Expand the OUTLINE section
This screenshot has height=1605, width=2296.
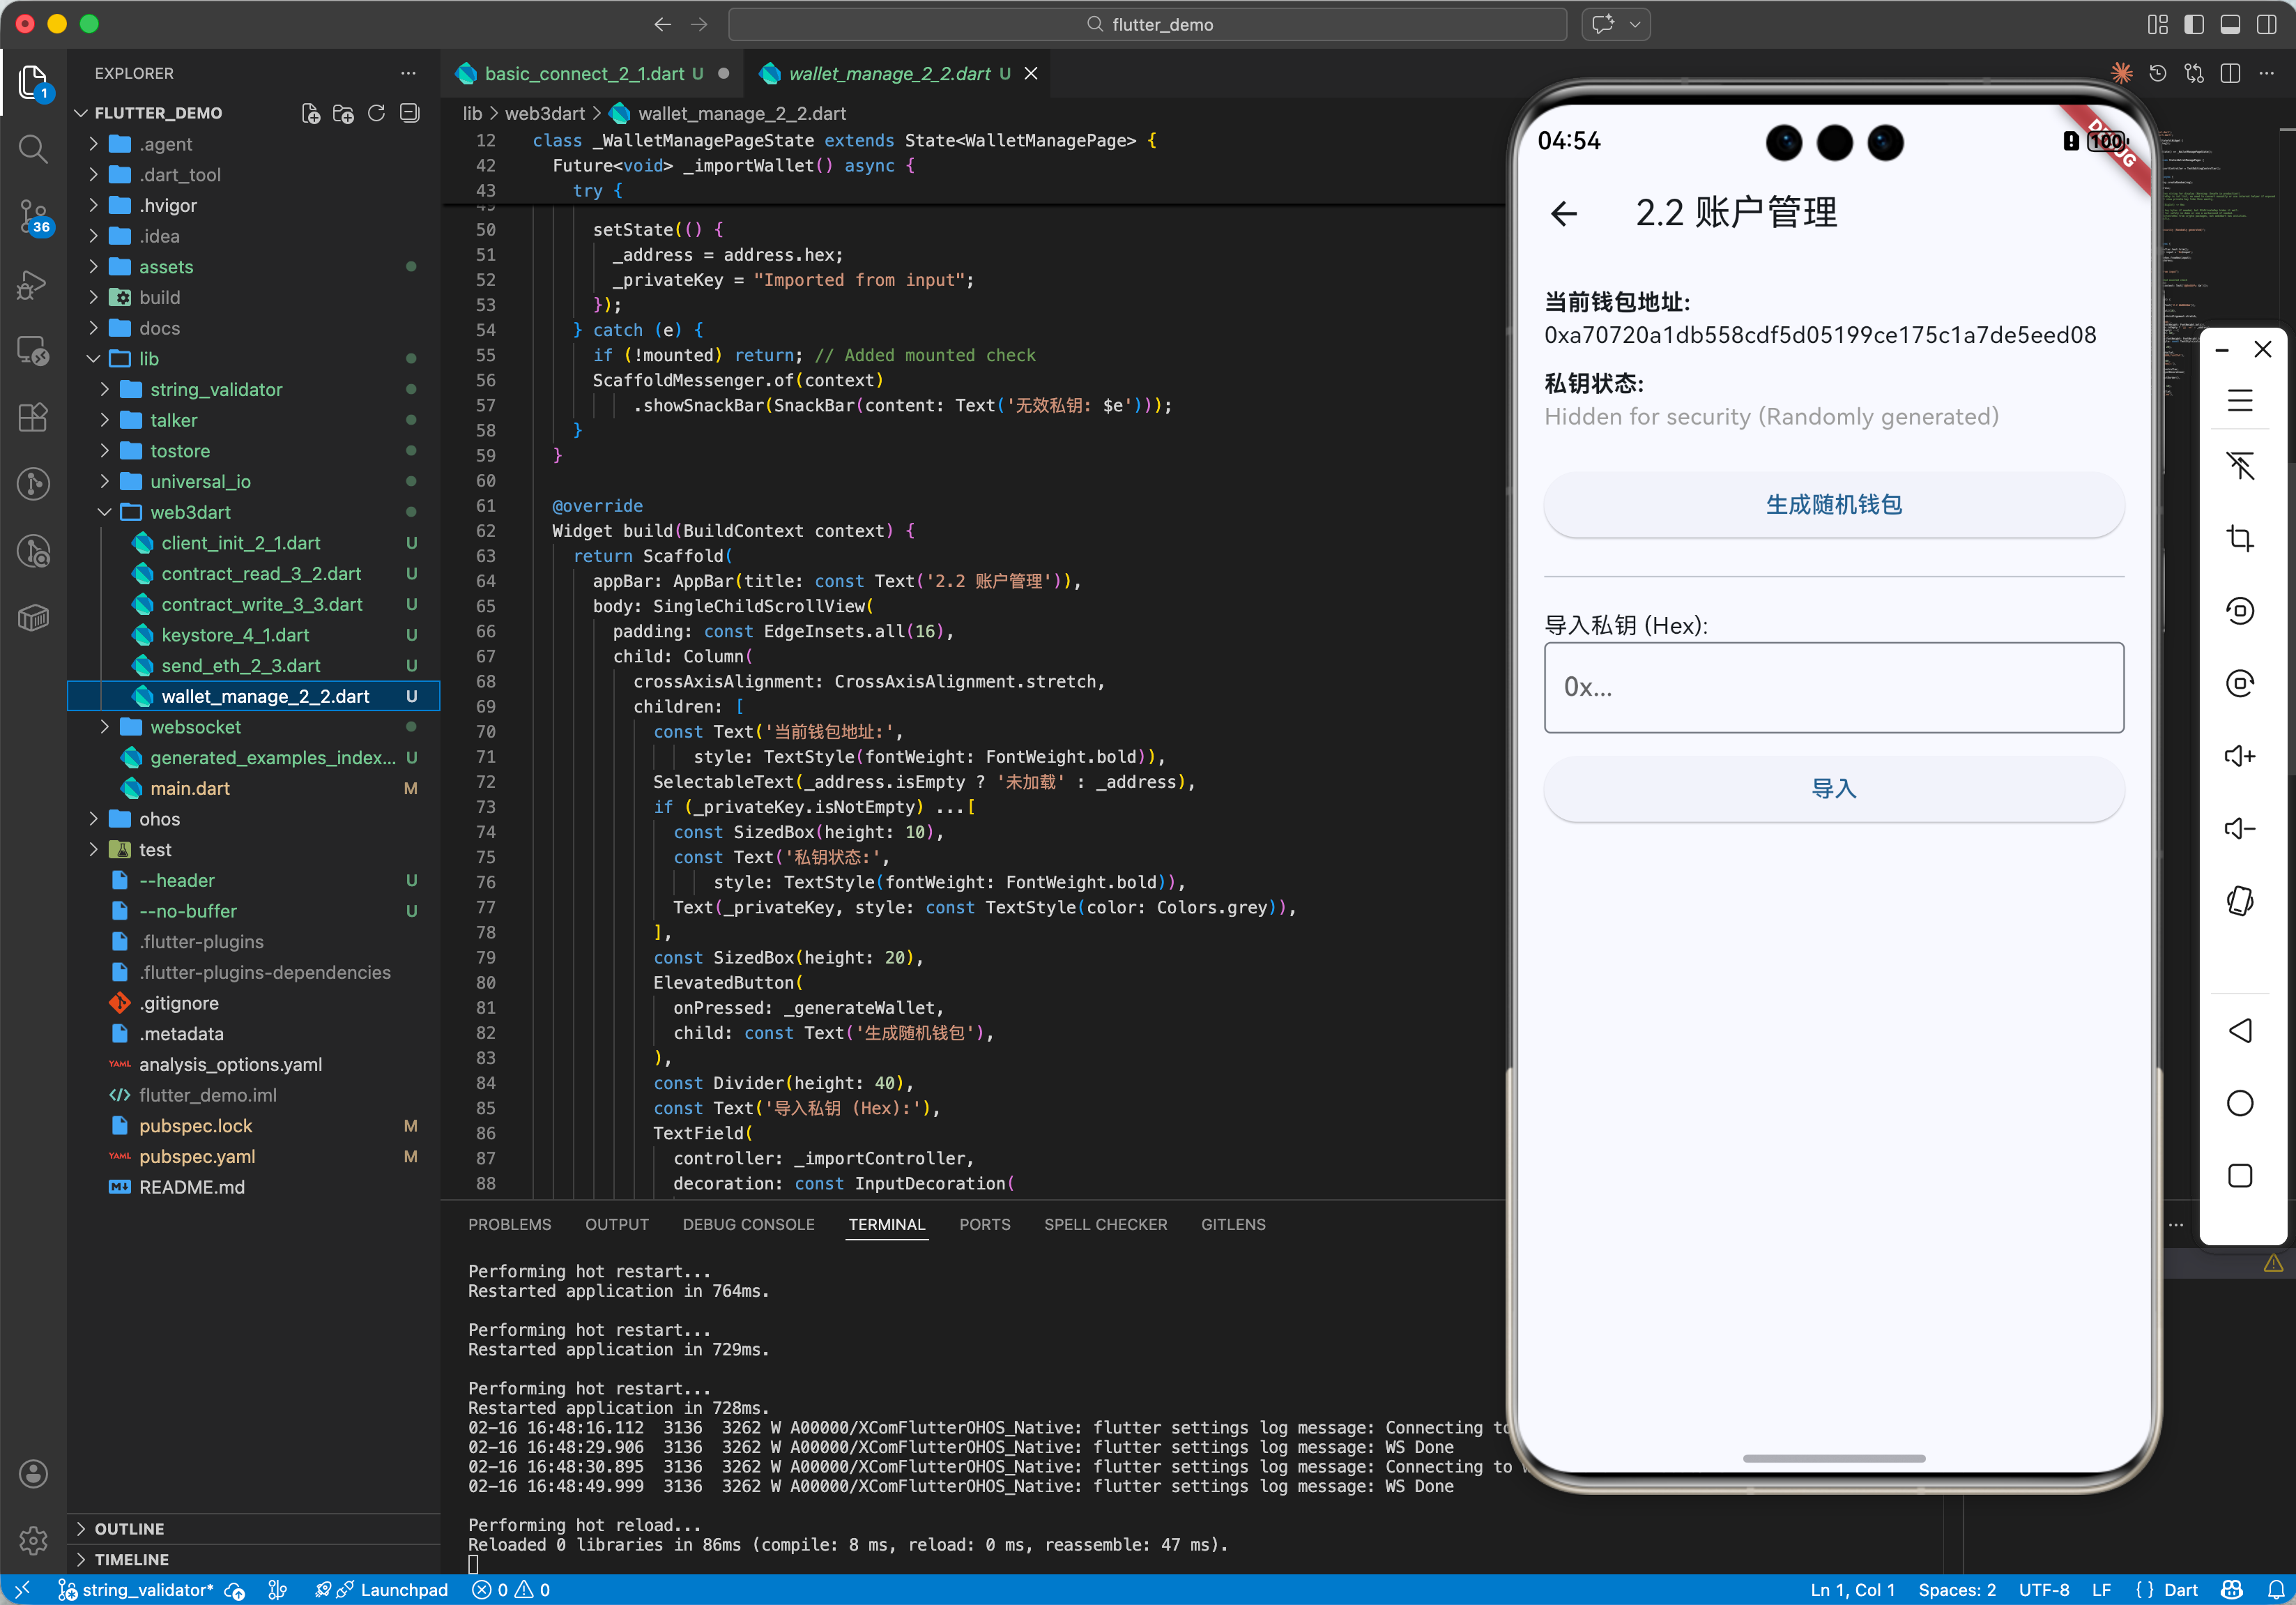point(129,1528)
